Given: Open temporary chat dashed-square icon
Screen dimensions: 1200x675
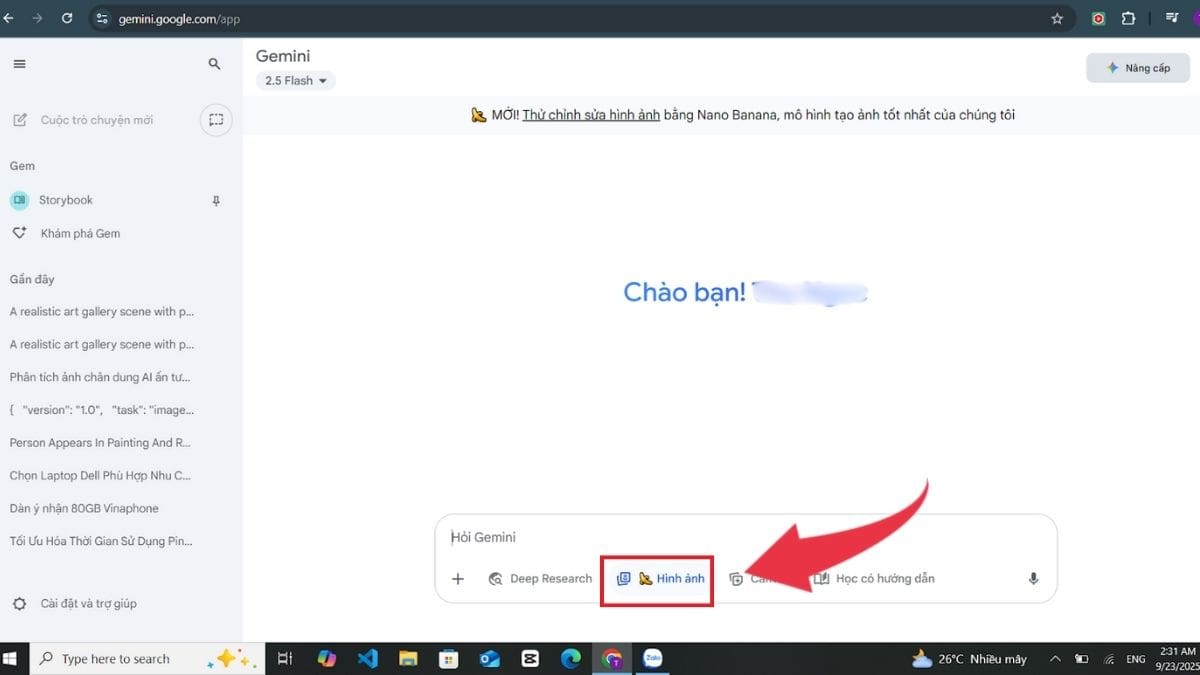Looking at the screenshot, I should click(216, 120).
